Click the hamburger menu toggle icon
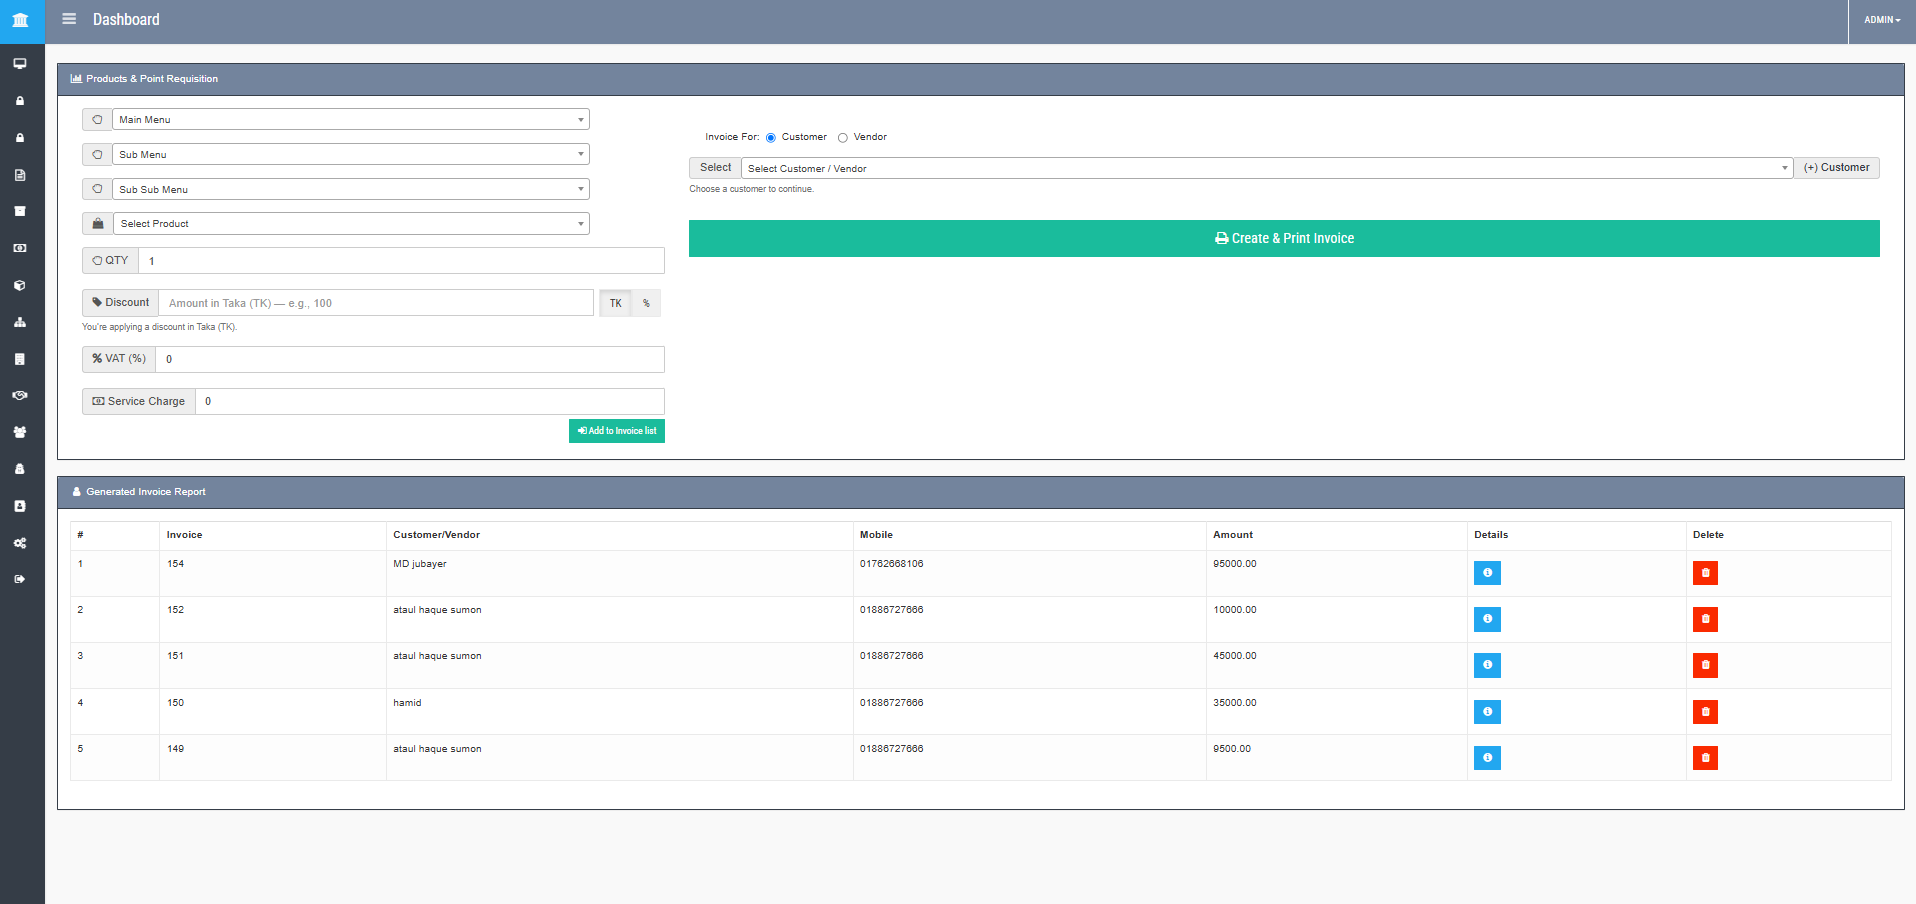Image resolution: width=1916 pixels, height=904 pixels. [x=69, y=19]
